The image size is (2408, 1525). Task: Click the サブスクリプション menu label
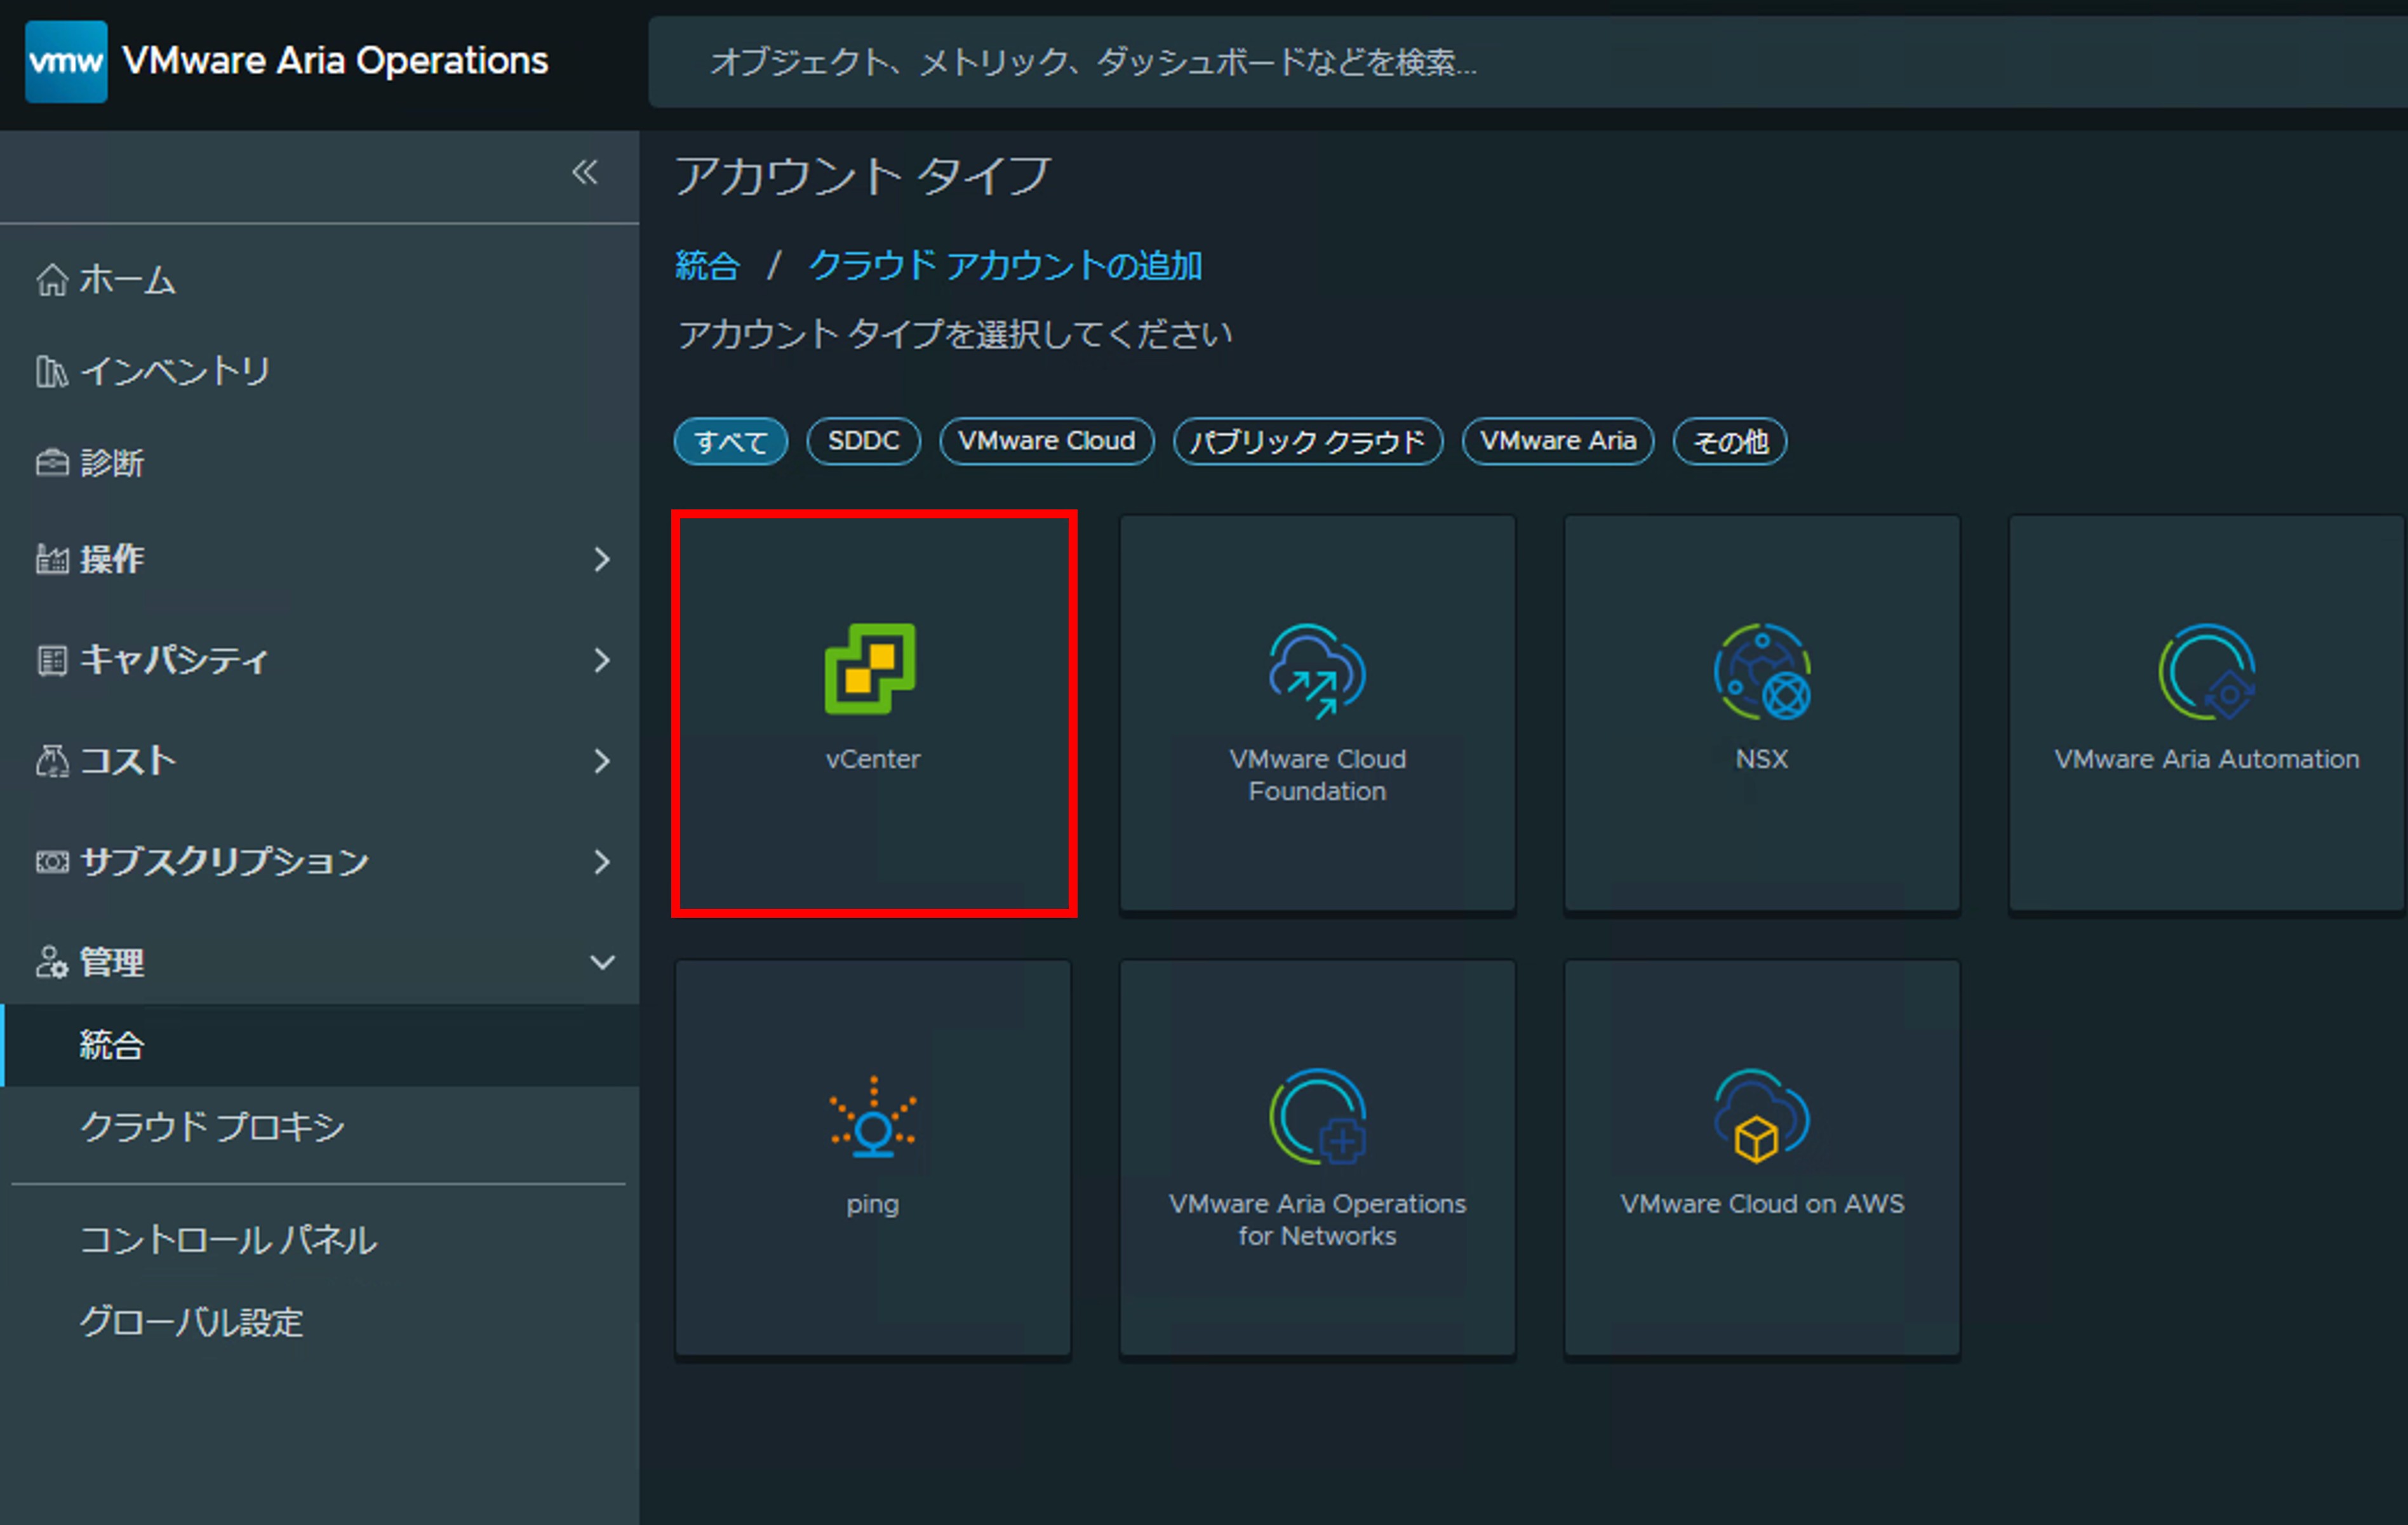tap(225, 862)
